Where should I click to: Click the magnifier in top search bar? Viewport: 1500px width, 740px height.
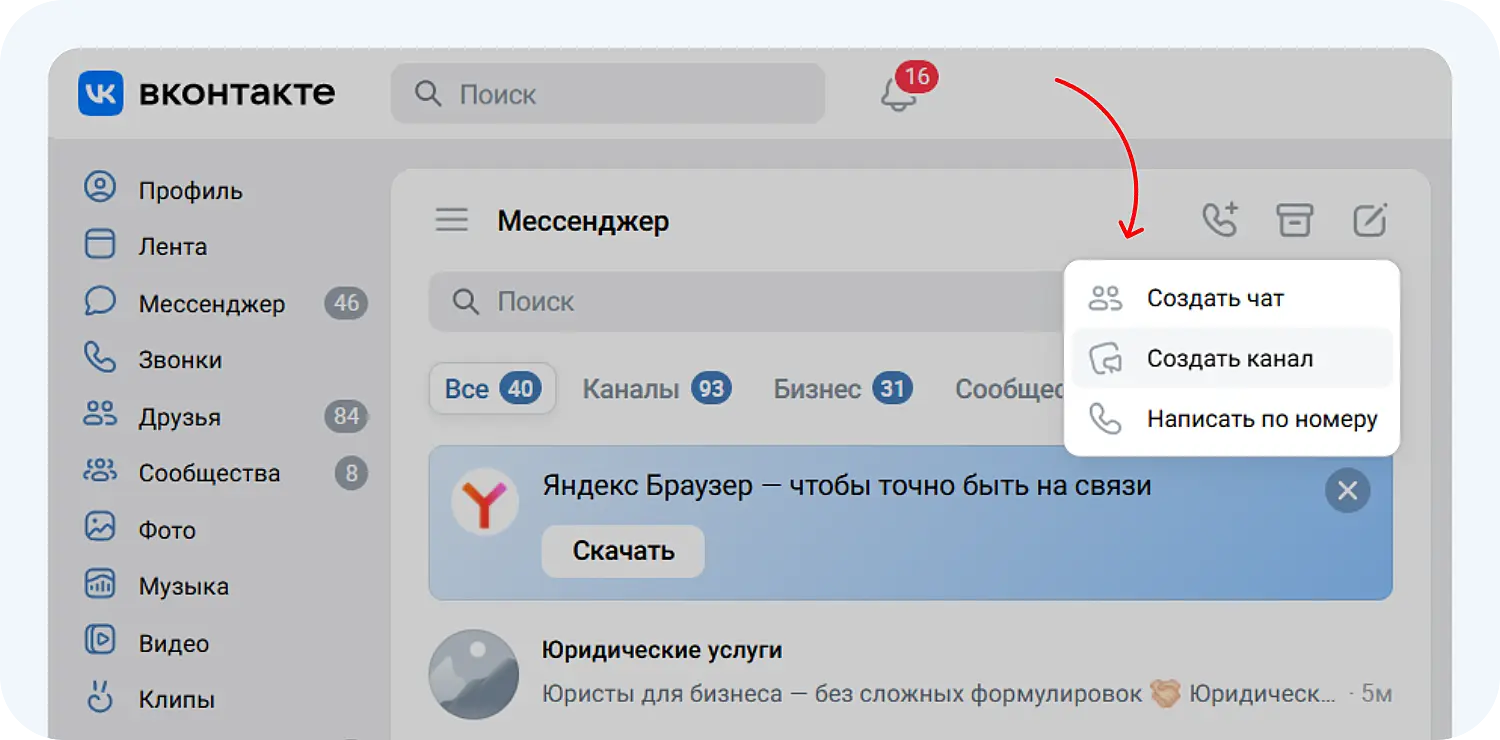tap(428, 94)
